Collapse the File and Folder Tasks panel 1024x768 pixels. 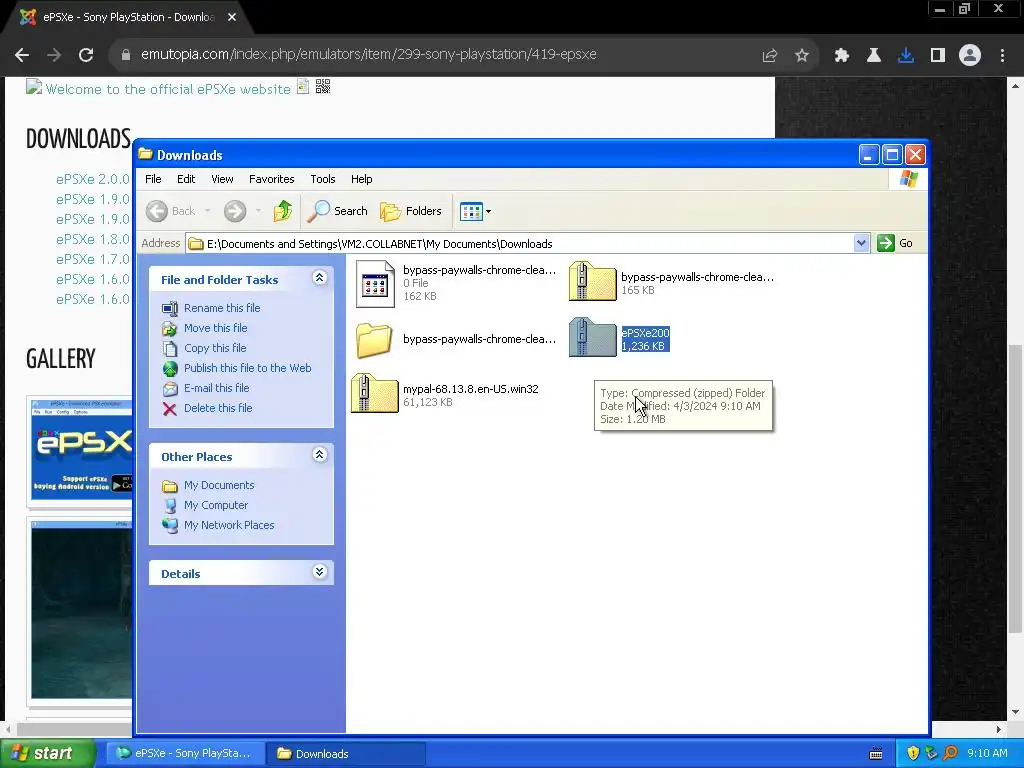tap(319, 278)
